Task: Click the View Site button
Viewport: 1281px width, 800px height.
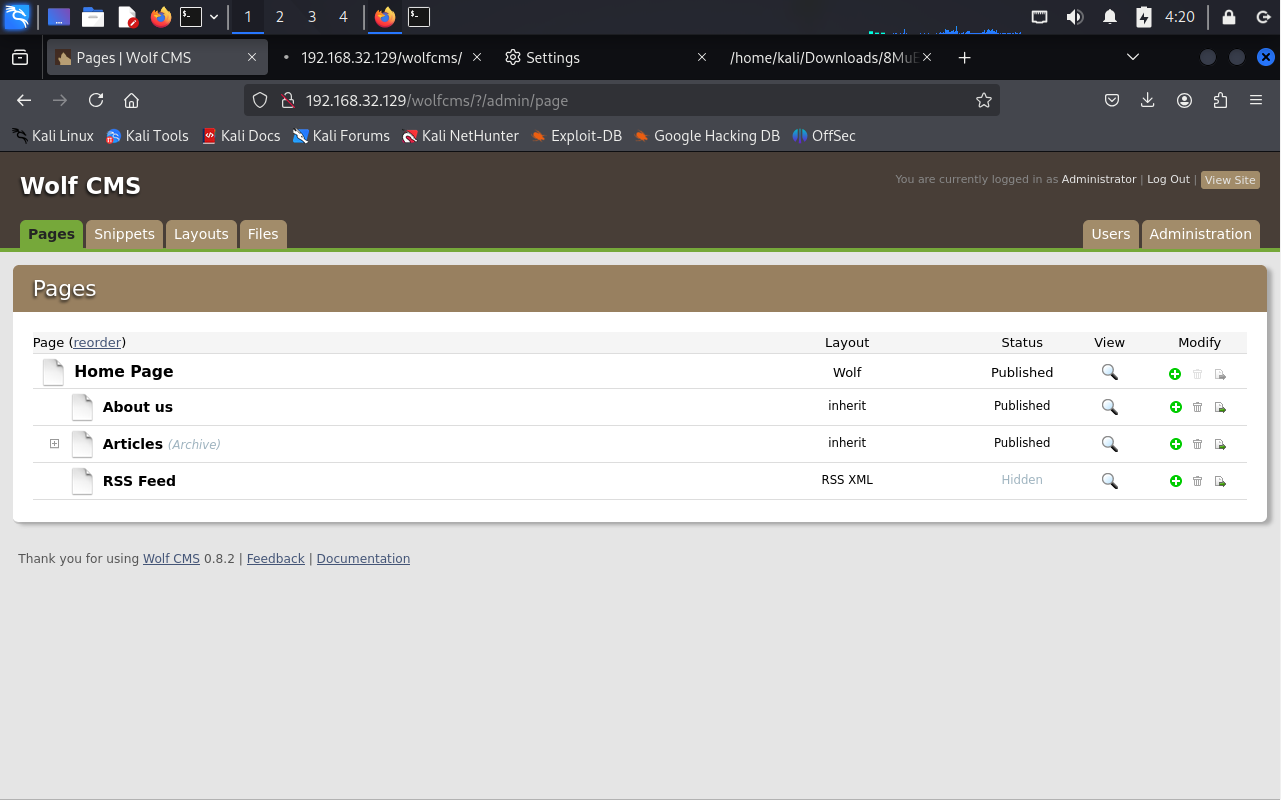Action: 1230,180
